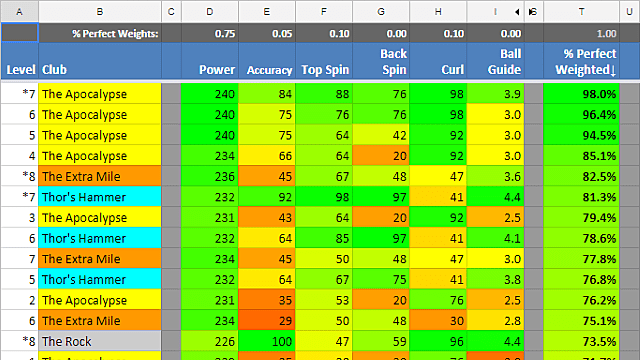The image size is (640, 360).
Task: Select Thor's Hammer level *7 club cell
Action: [100, 197]
